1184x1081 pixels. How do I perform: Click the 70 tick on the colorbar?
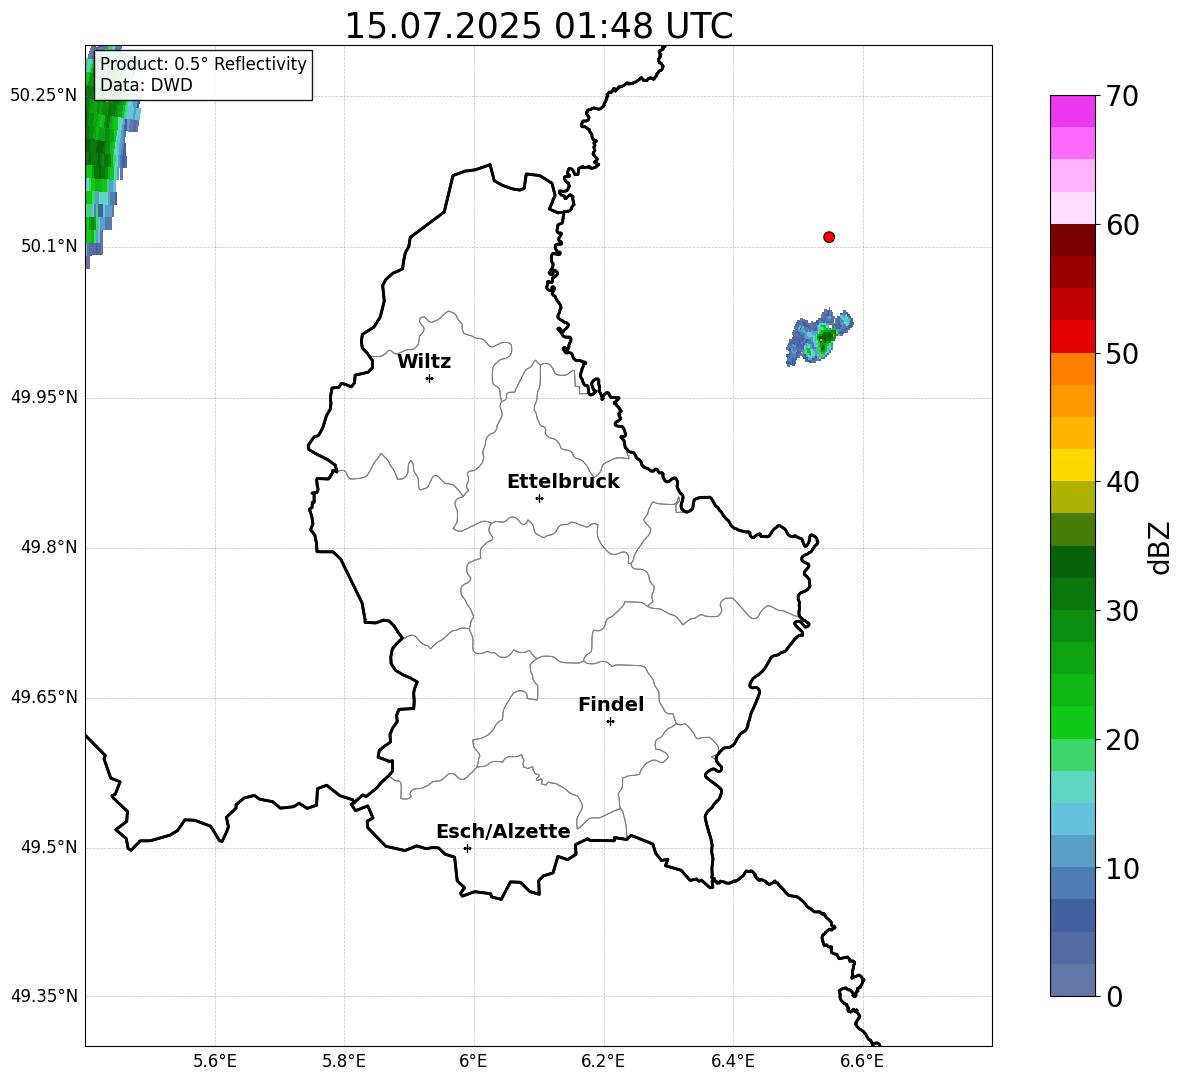tap(1122, 96)
